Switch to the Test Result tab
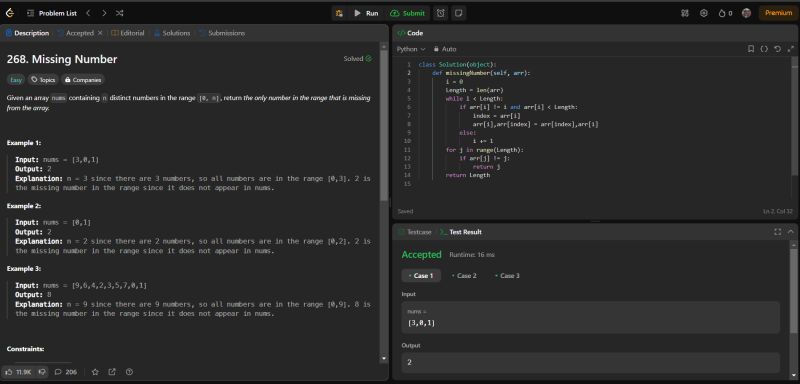 pyautogui.click(x=461, y=232)
